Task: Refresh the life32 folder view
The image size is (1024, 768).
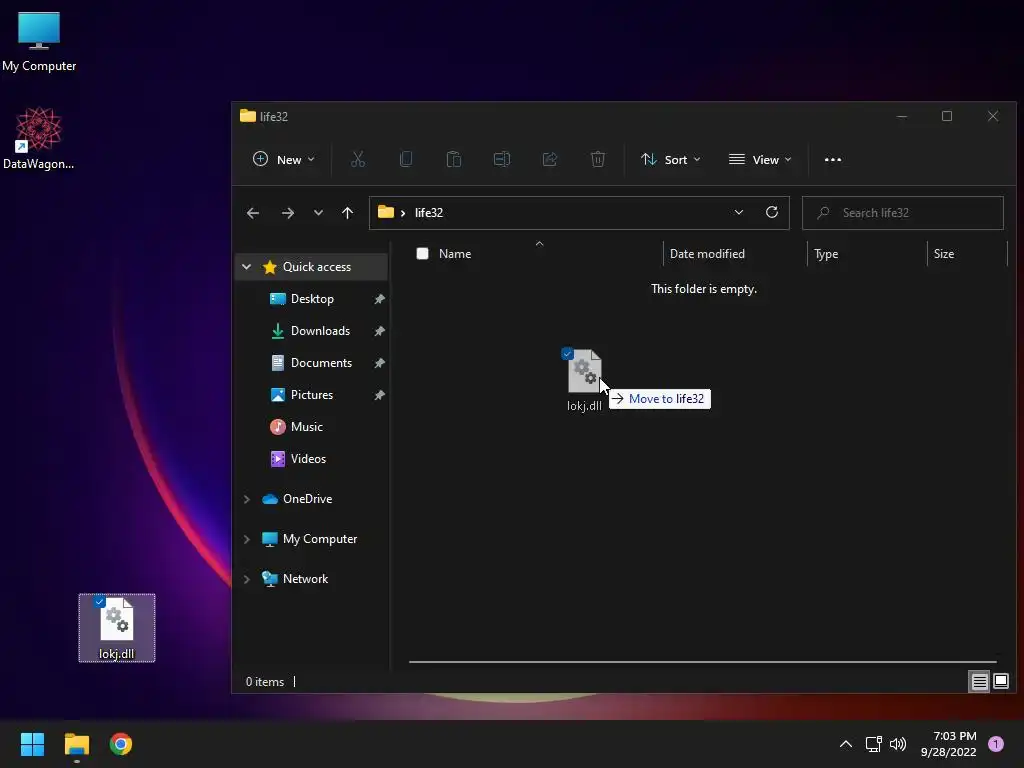Action: (x=772, y=212)
